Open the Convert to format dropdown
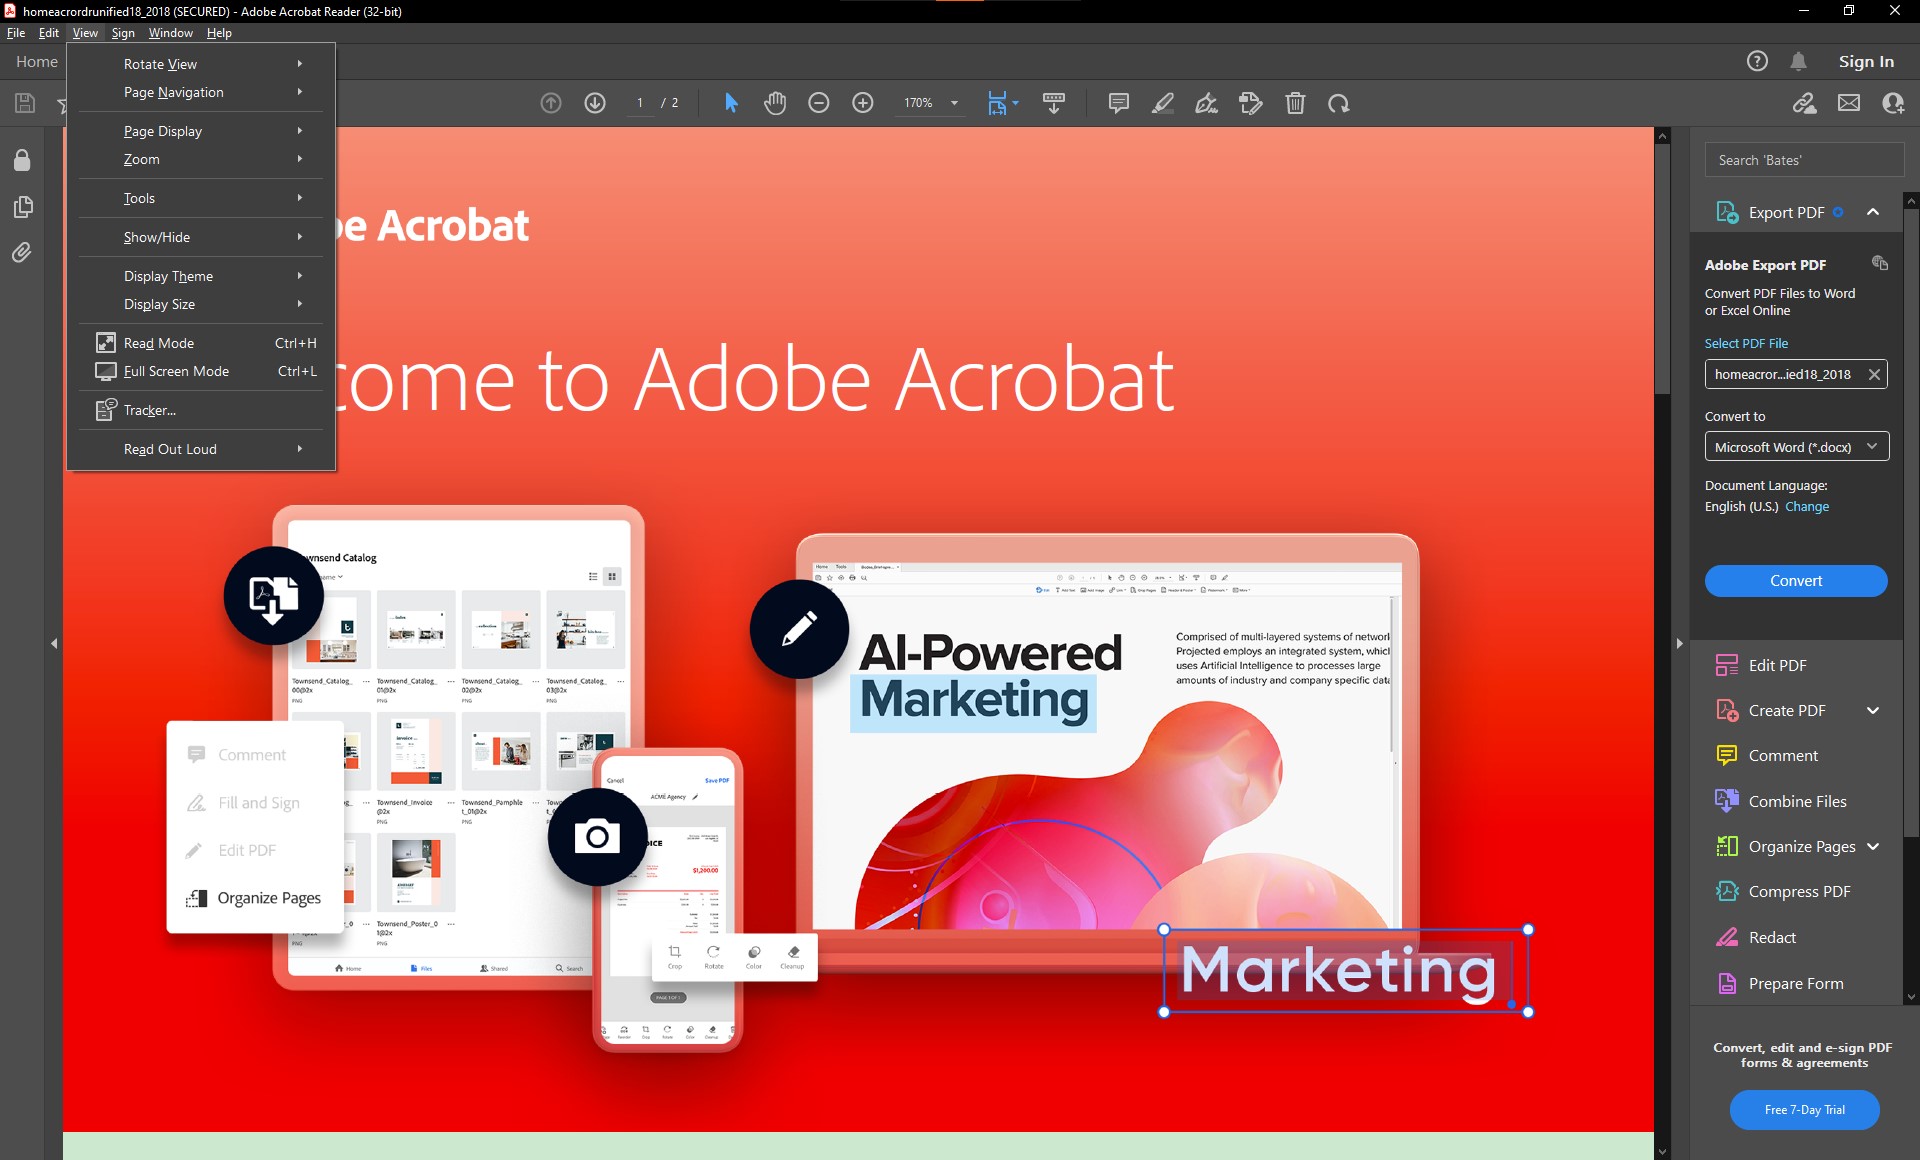Viewport: 1920px width, 1160px height. pos(1796,447)
